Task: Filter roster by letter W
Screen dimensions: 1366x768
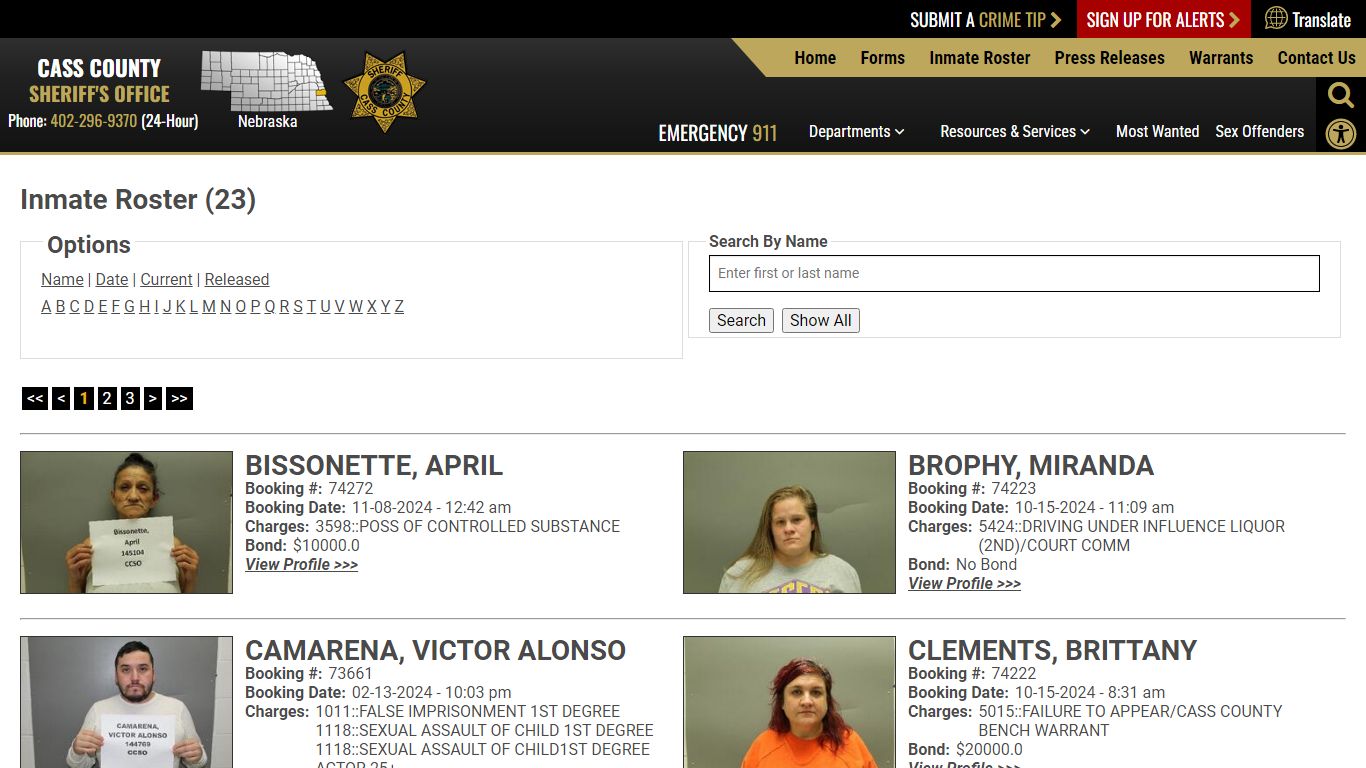Action: [x=355, y=307]
